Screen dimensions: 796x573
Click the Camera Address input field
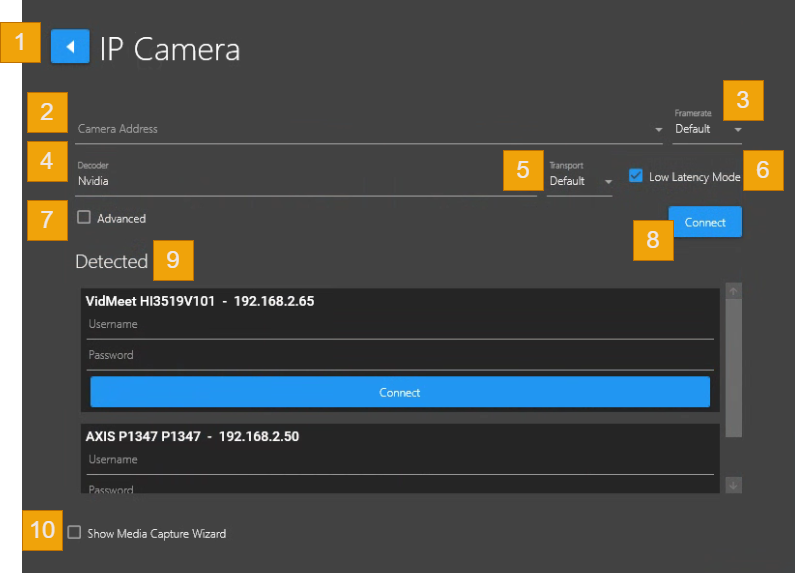point(360,129)
